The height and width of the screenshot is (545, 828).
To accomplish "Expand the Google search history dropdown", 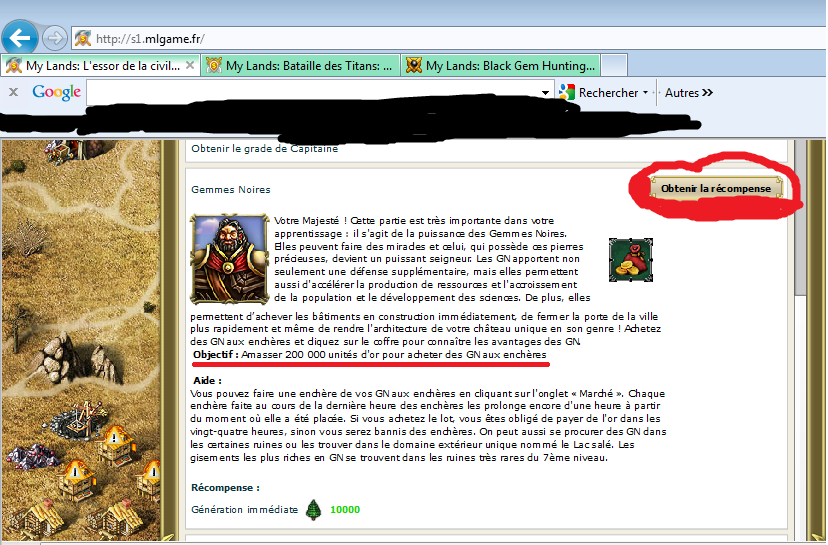I will tap(546, 93).
